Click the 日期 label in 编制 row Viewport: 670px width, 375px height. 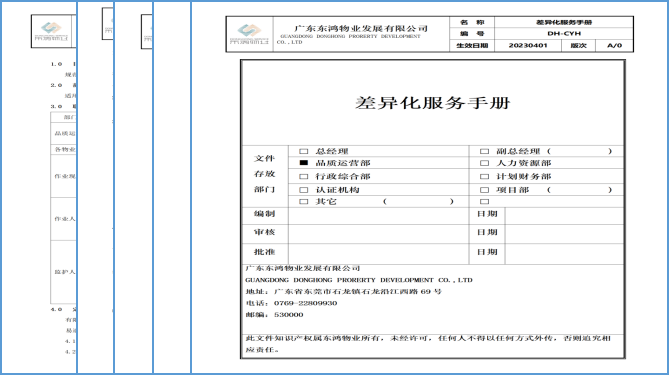tap(487, 214)
